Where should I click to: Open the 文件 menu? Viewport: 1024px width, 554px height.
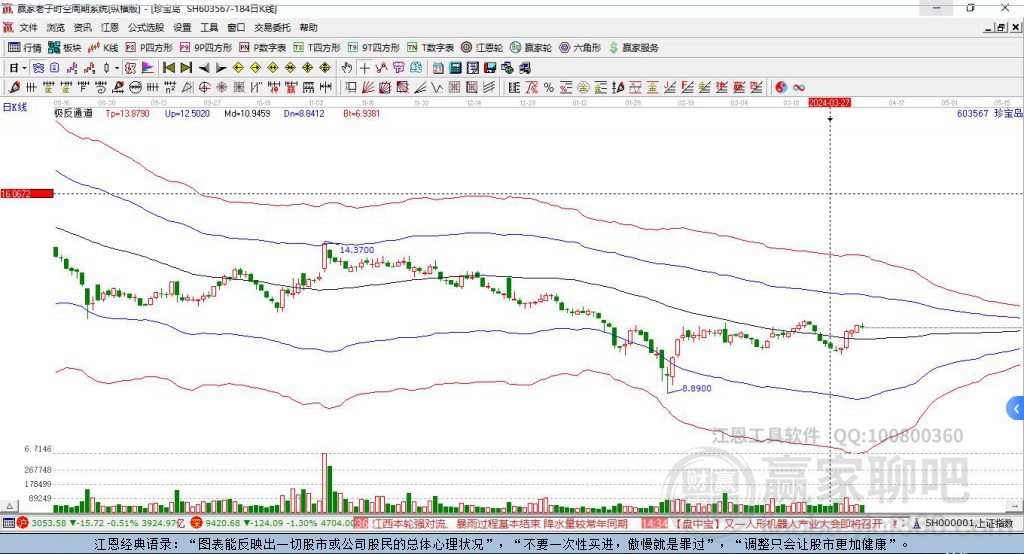(29, 27)
